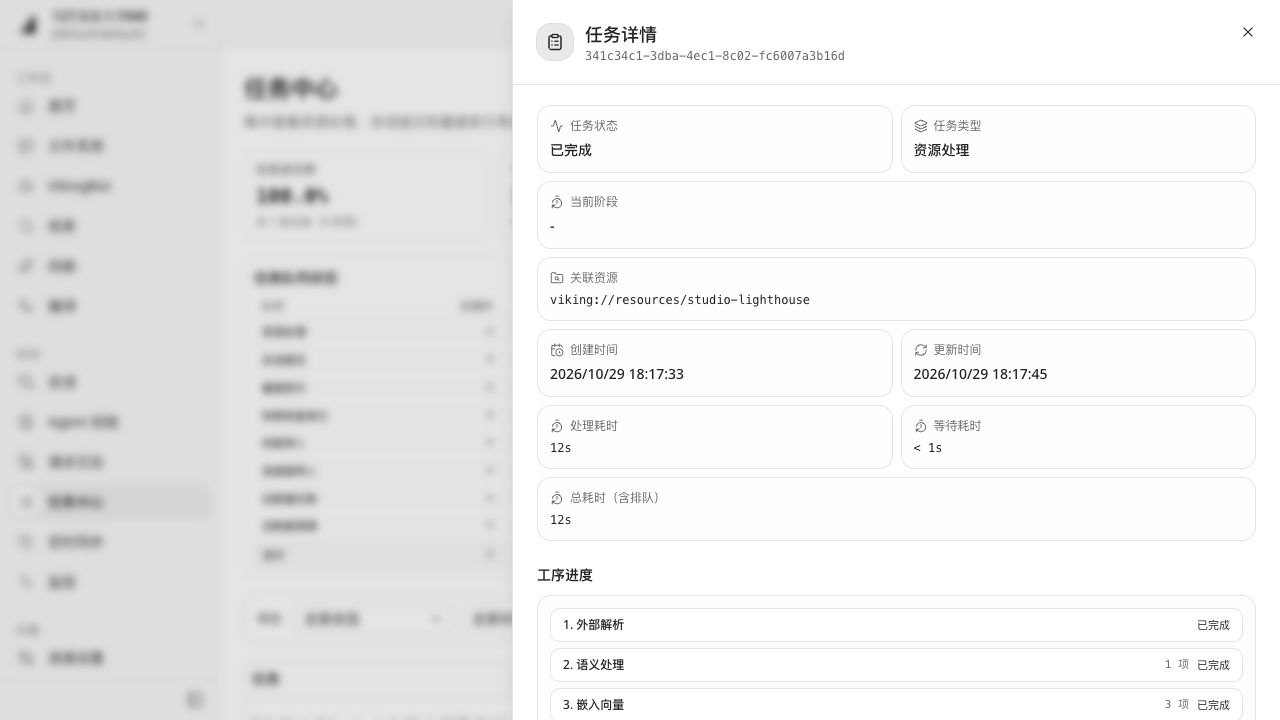This screenshot has height=720, width=1280.
Task: Click the 任务类型 layers icon
Action: pyautogui.click(x=921, y=126)
